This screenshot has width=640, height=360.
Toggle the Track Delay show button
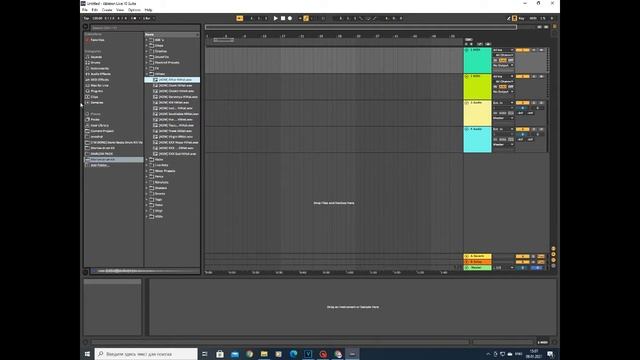(x=553, y=266)
